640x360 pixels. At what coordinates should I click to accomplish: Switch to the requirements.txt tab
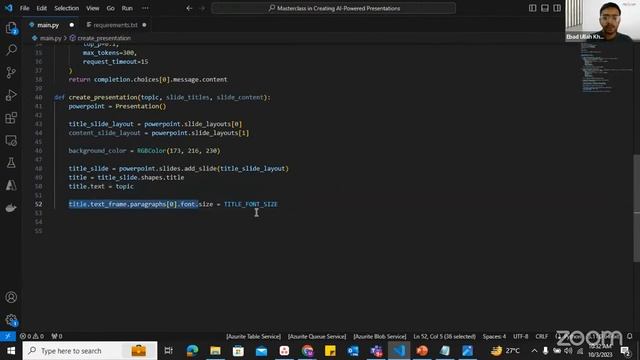[115, 25]
